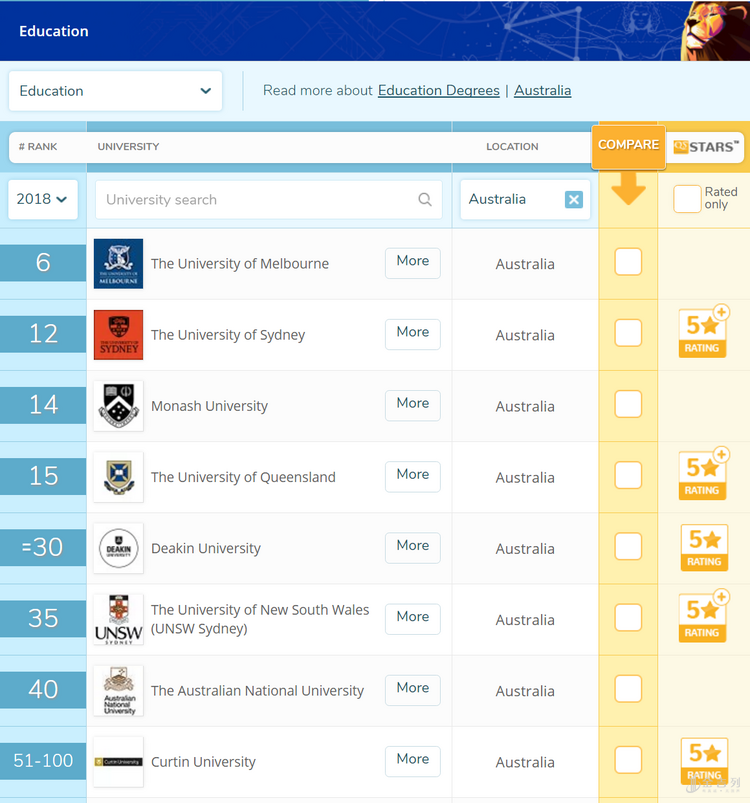Open The University of Melbourne name link
Screen dimensions: 750x803
point(240,264)
